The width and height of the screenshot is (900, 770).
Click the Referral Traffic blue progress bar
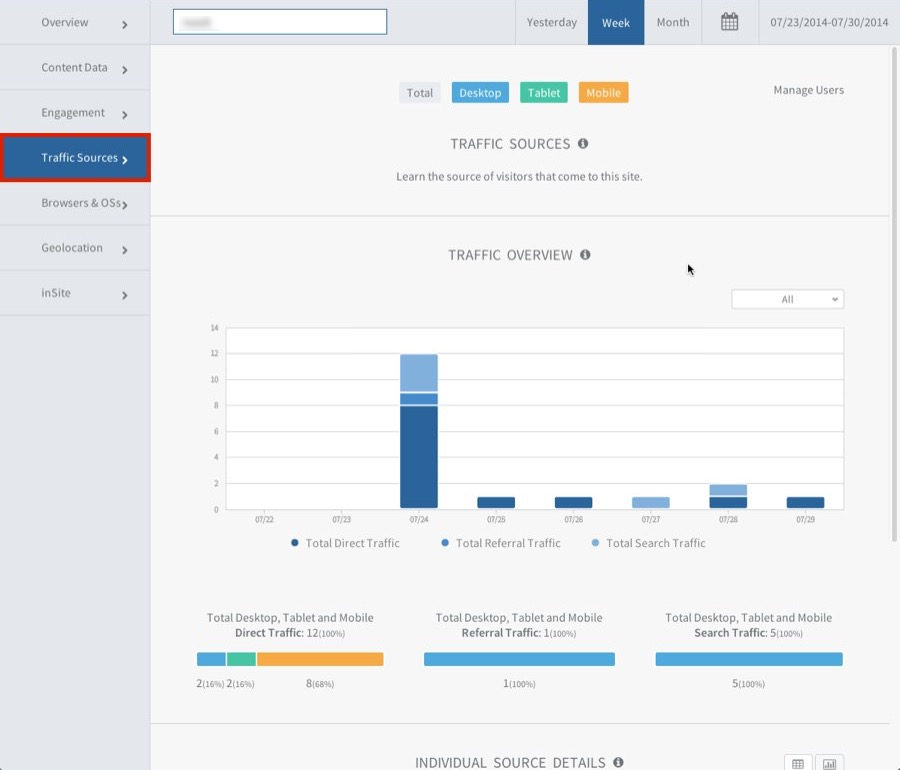tap(519, 659)
